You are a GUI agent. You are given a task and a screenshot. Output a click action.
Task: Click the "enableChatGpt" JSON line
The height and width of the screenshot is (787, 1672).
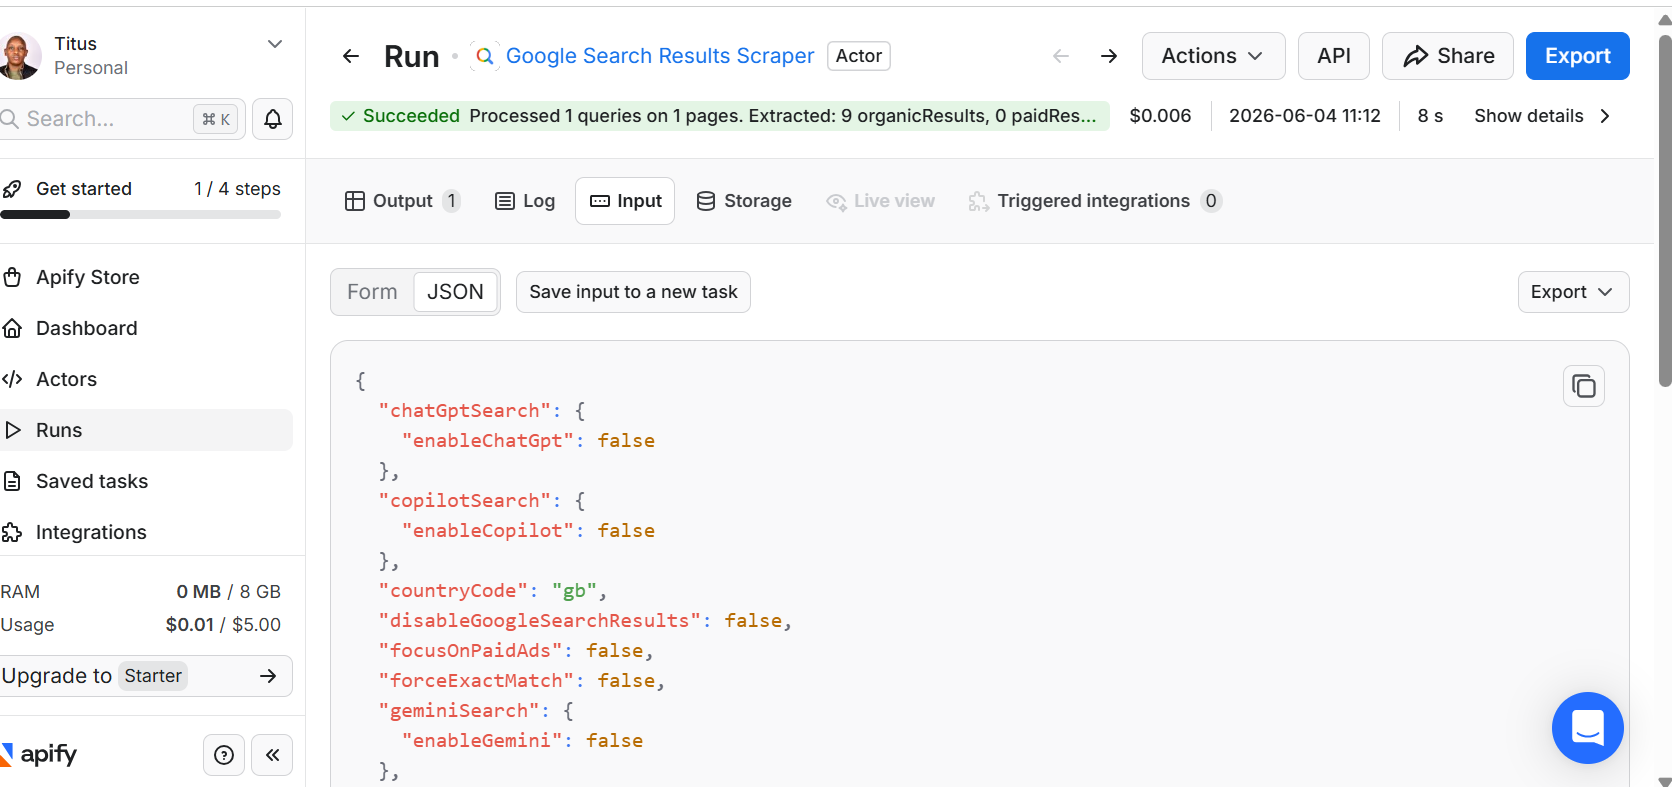pyautogui.click(x=528, y=441)
